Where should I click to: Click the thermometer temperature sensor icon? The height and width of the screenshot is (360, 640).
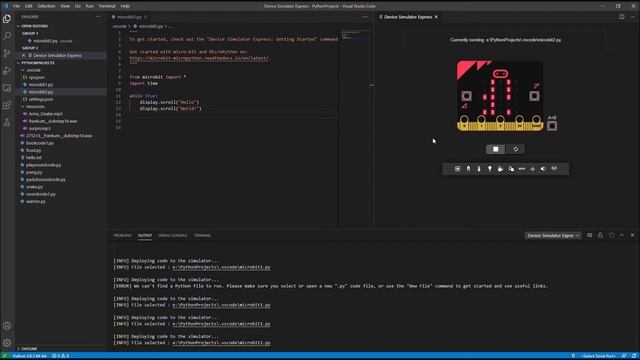coord(479,169)
